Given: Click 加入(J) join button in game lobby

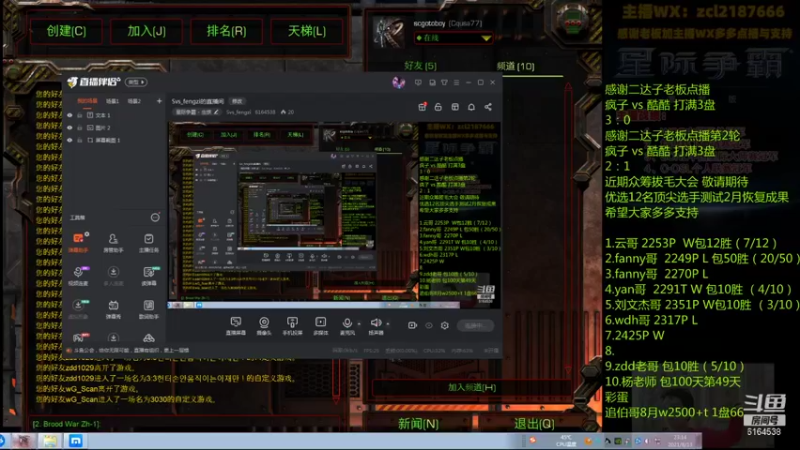Looking at the screenshot, I should click(146, 31).
